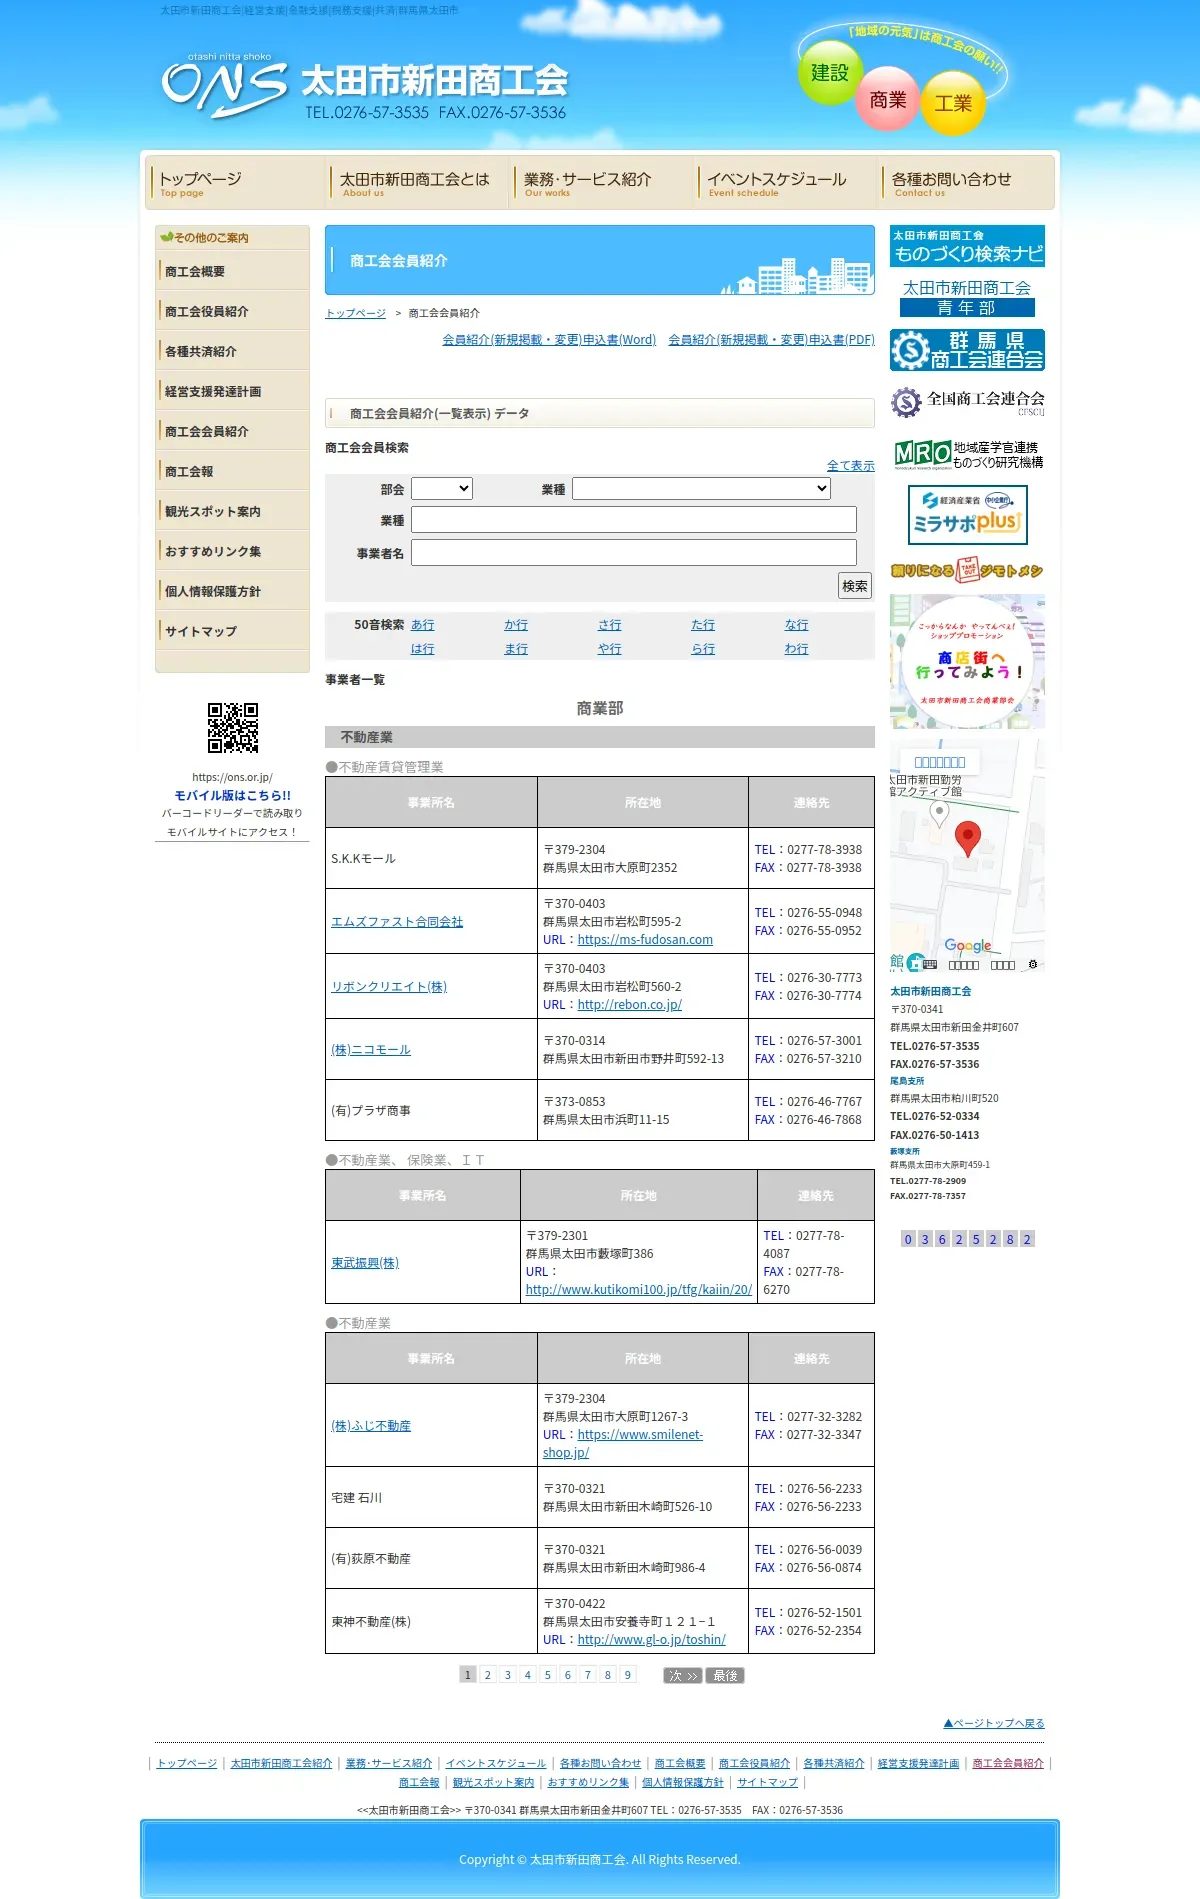
Task: Select 経営支援発達計画 in sidebar
Action: [232, 391]
